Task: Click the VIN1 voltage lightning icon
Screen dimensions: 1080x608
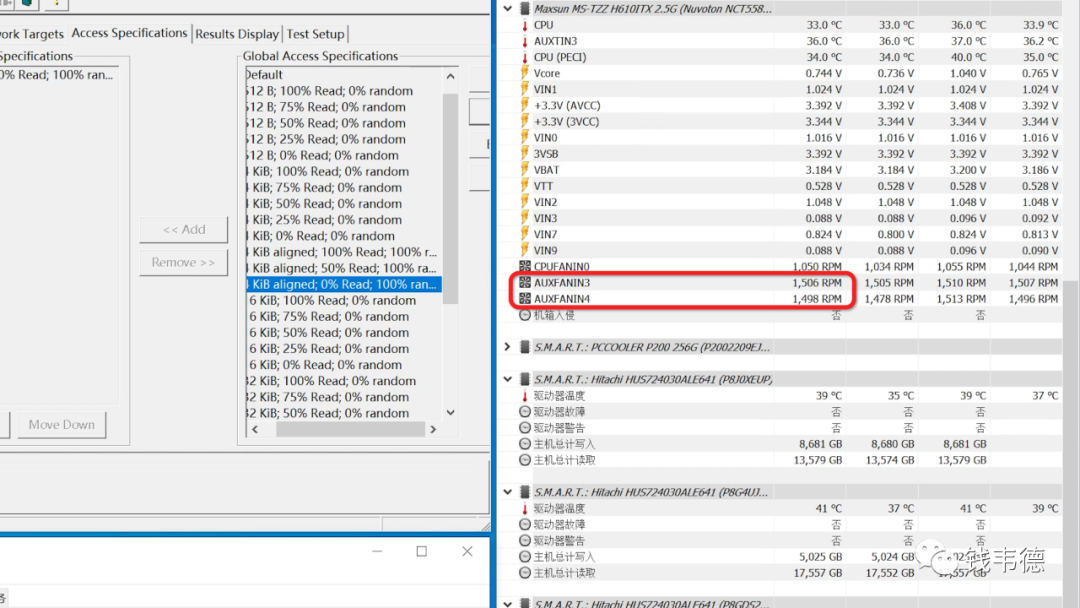Action: [525, 89]
